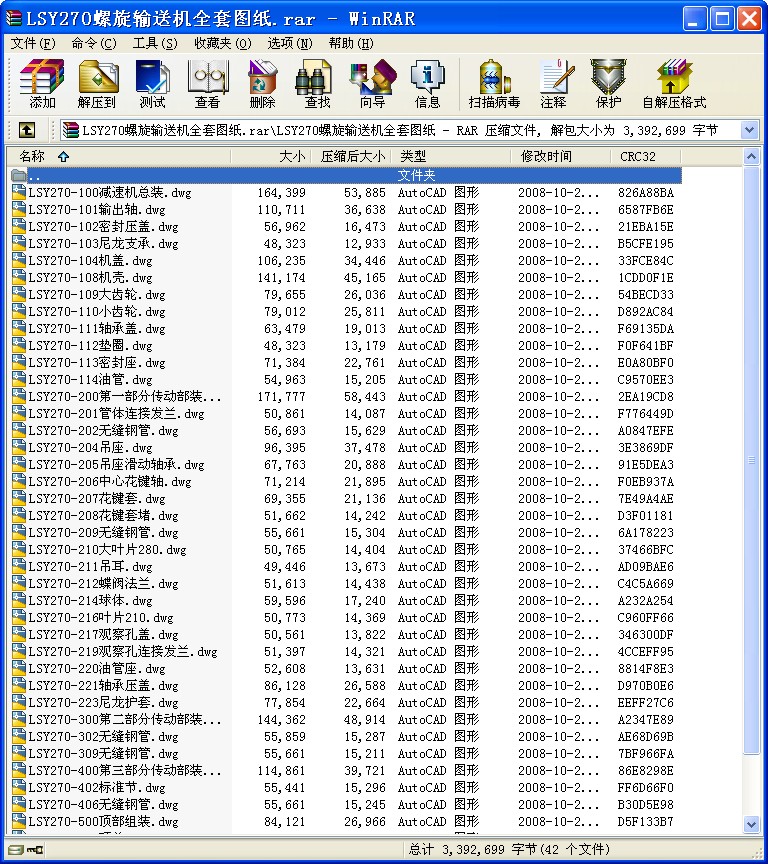The height and width of the screenshot is (864, 768).
Task: Launch the 查找 (Find) binoculars tool
Action: [x=317, y=84]
